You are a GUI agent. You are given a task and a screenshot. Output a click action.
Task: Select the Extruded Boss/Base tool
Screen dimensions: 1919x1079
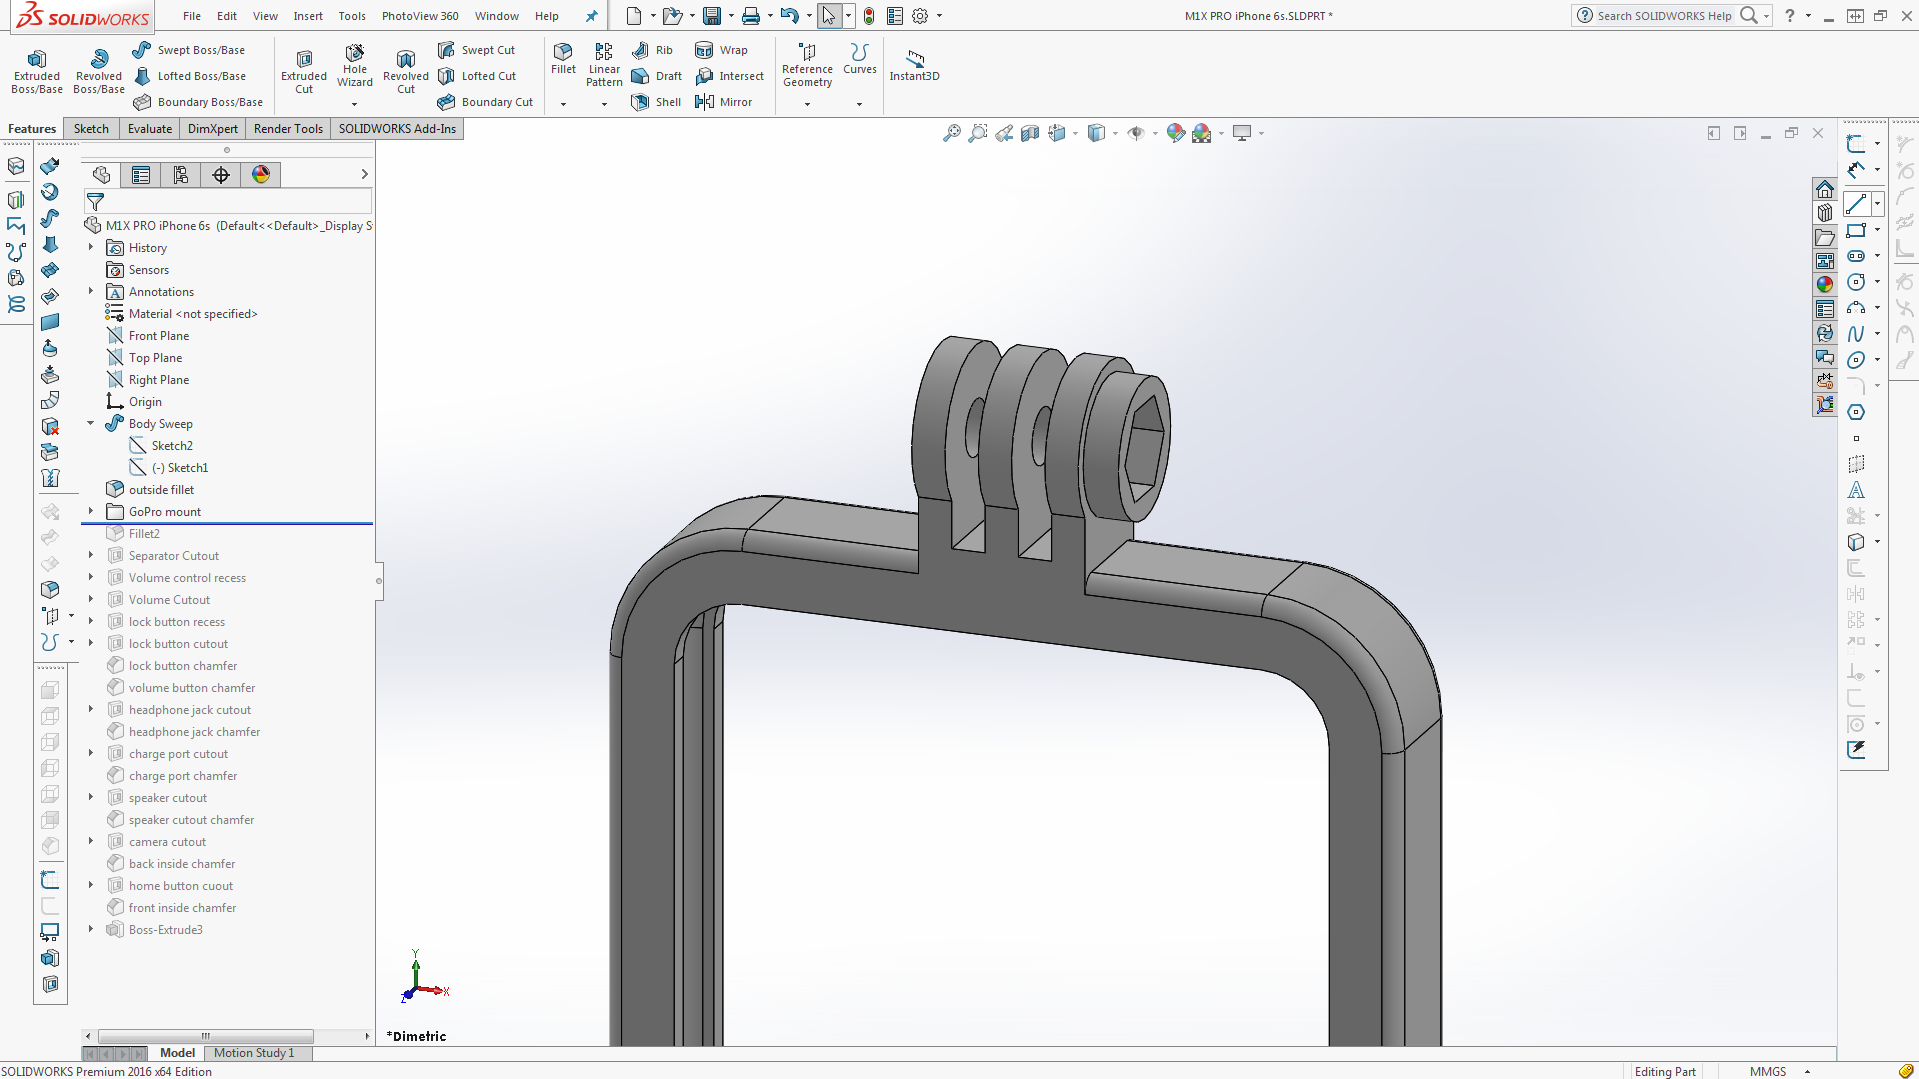37,70
